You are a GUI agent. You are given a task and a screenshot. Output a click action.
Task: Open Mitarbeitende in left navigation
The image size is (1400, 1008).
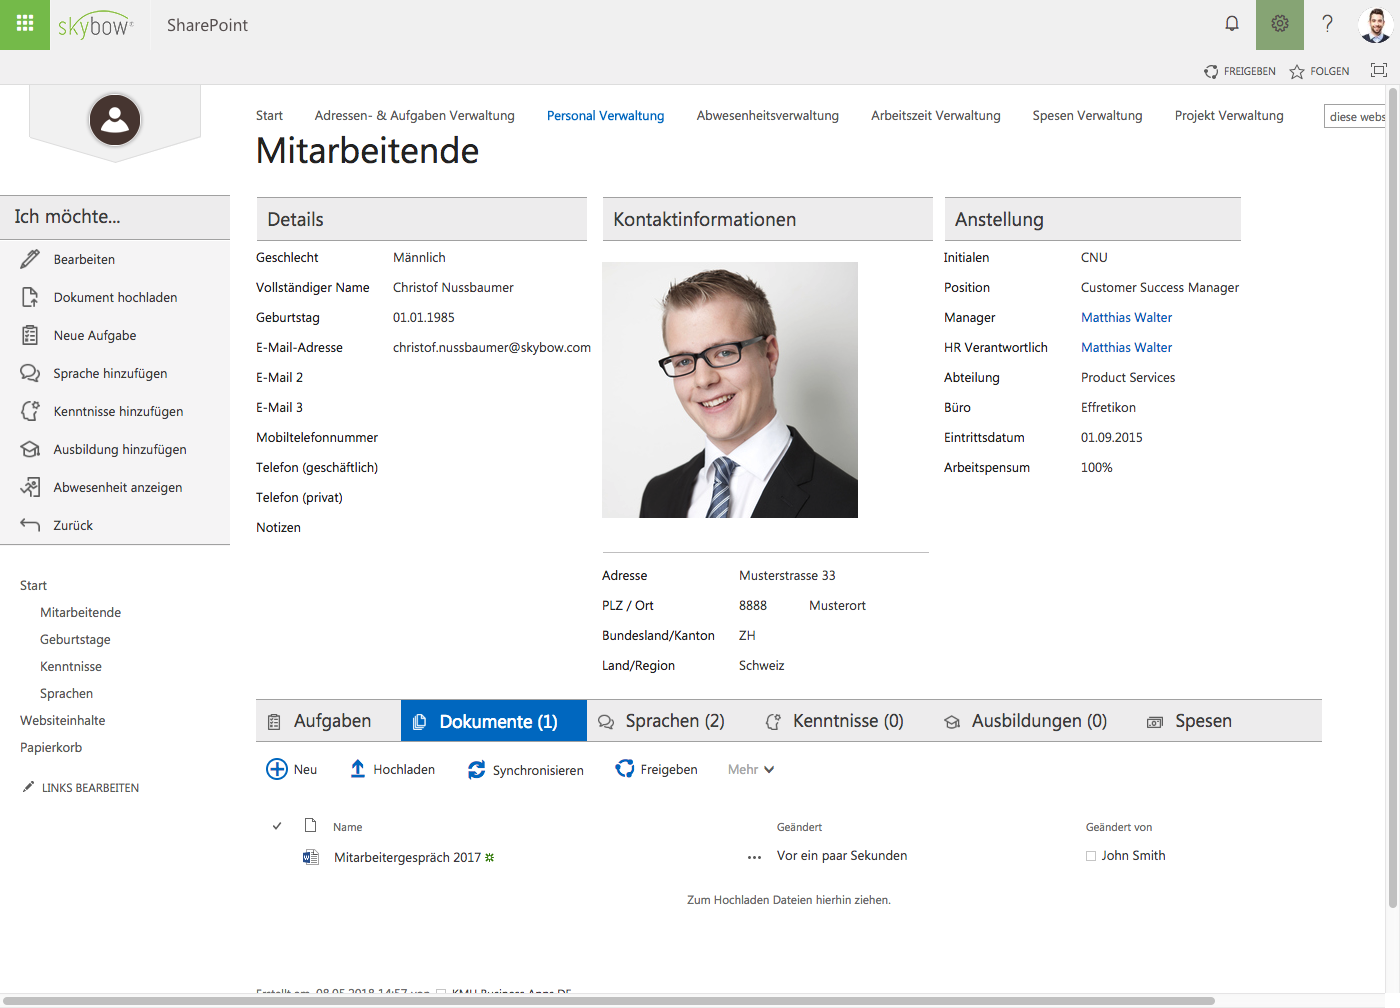(80, 612)
